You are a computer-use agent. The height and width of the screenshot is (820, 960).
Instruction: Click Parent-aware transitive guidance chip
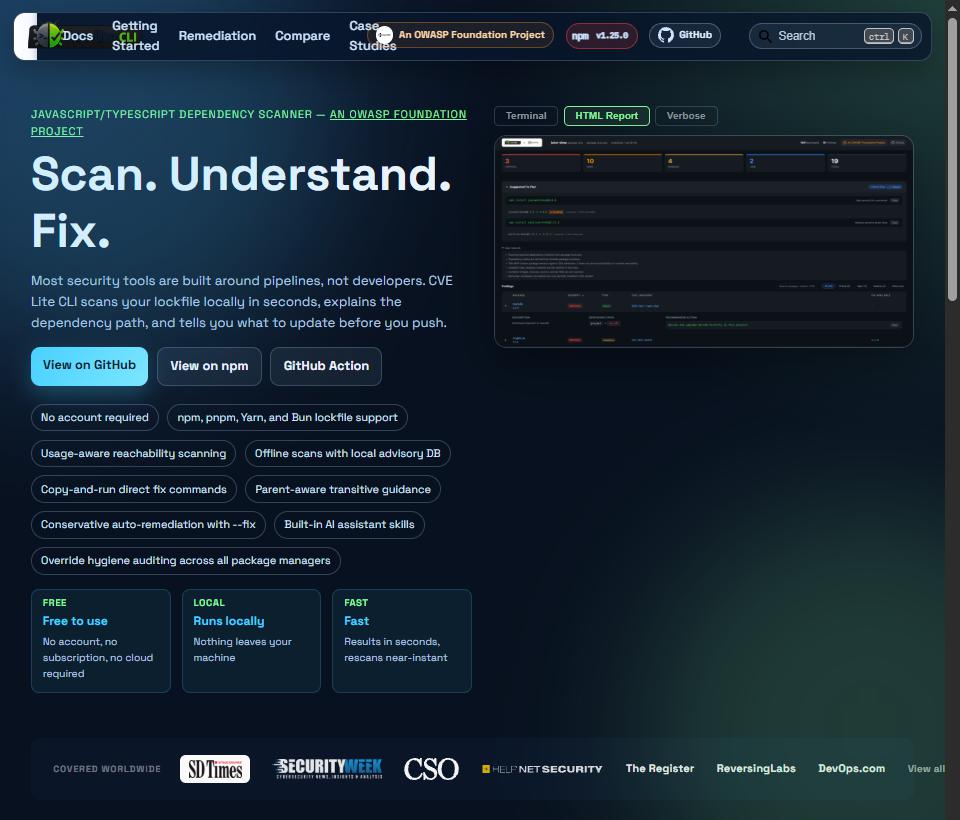pyautogui.click(x=343, y=489)
